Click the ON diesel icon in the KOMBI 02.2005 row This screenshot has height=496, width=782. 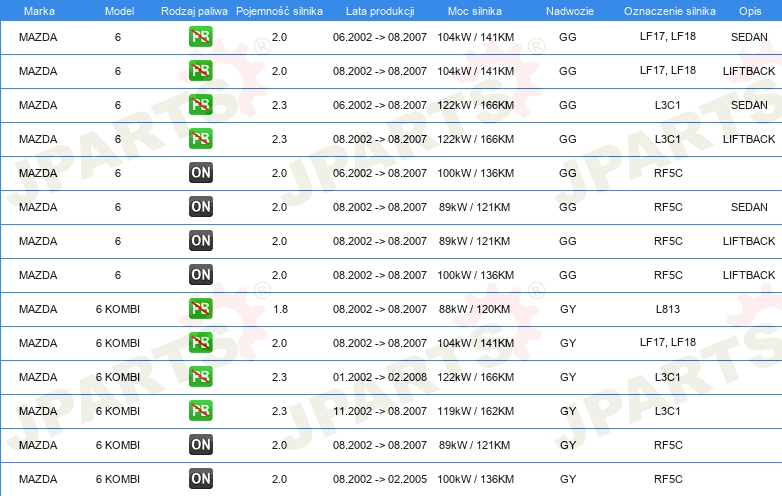pos(200,478)
